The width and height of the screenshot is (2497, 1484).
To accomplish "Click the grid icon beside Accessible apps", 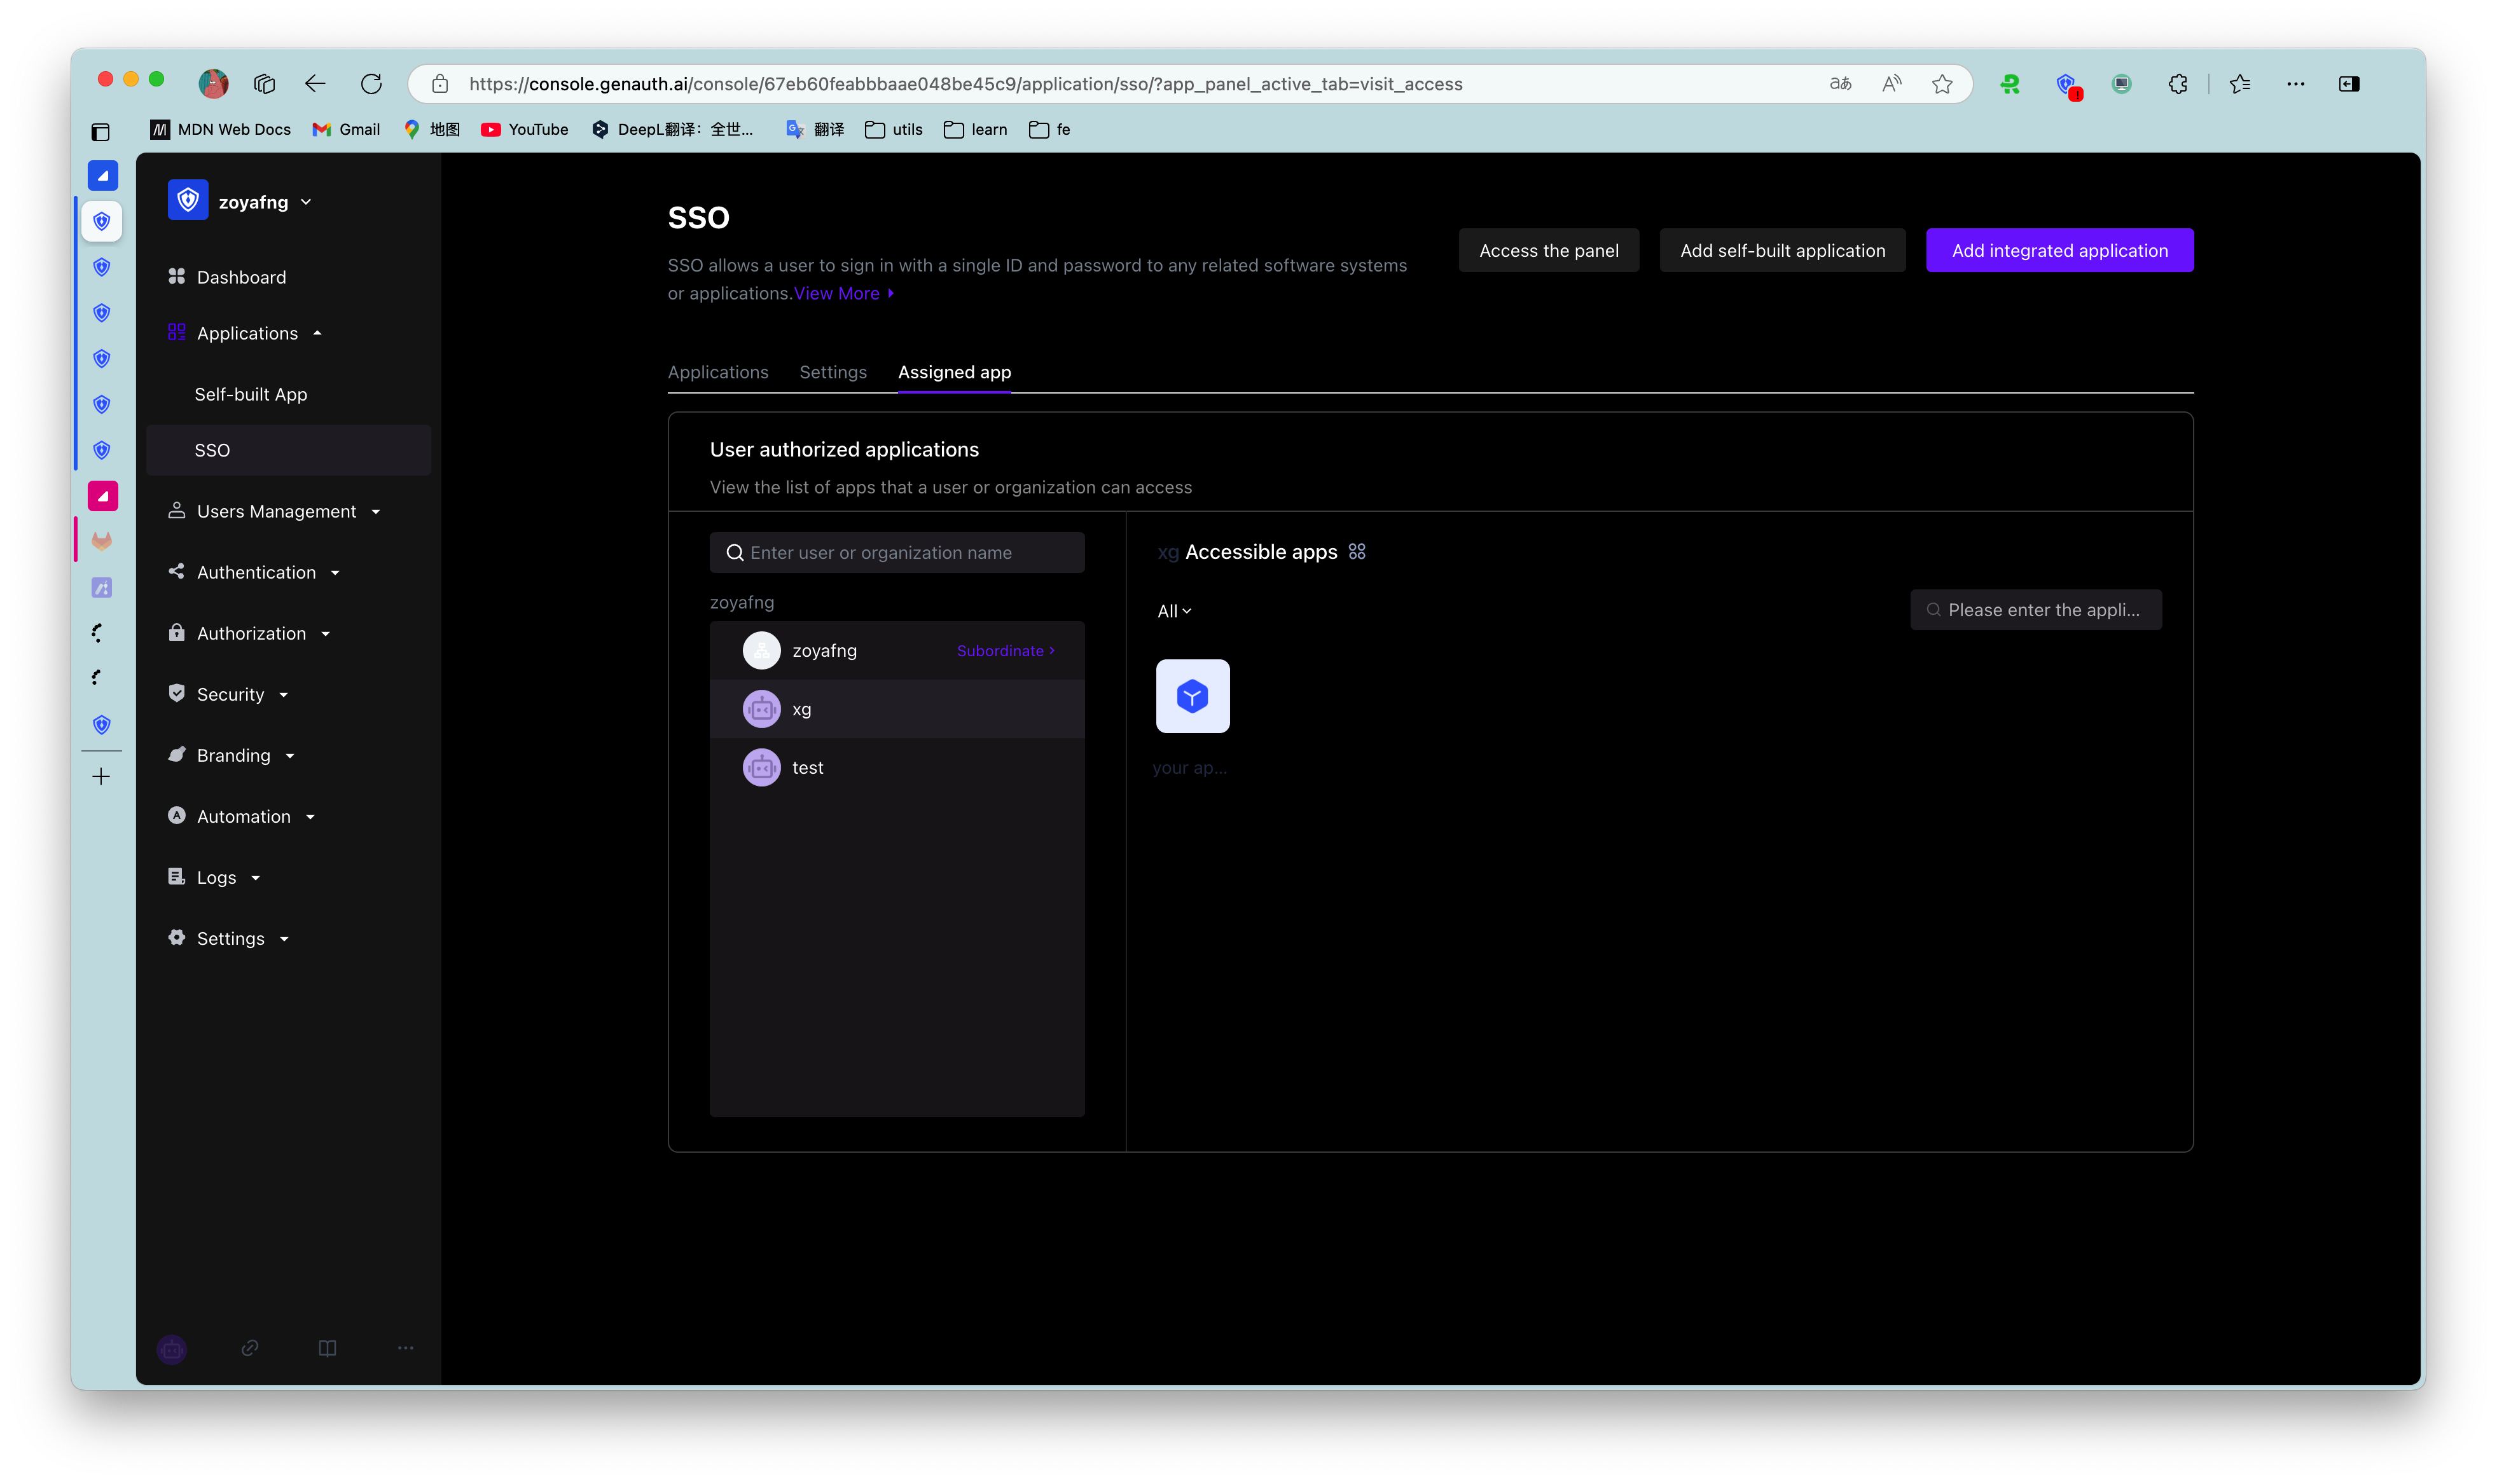I will click(x=1357, y=552).
